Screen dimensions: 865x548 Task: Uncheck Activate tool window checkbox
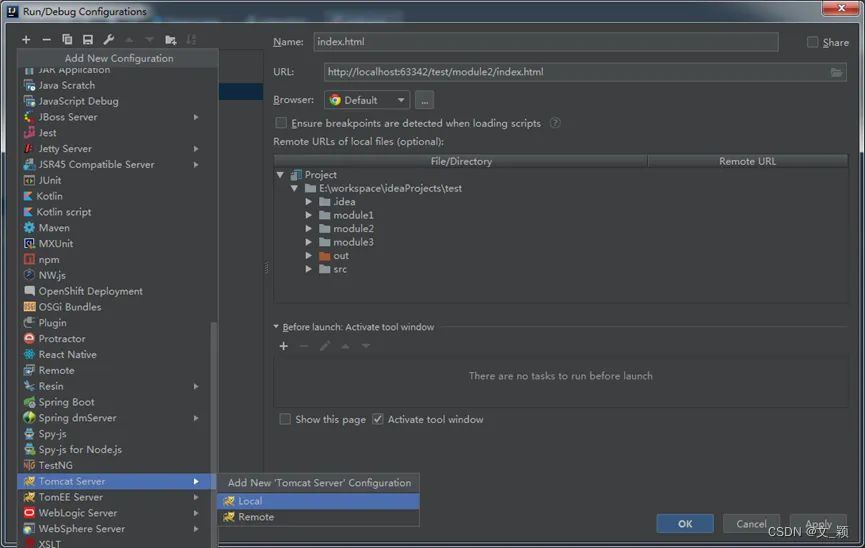click(378, 419)
